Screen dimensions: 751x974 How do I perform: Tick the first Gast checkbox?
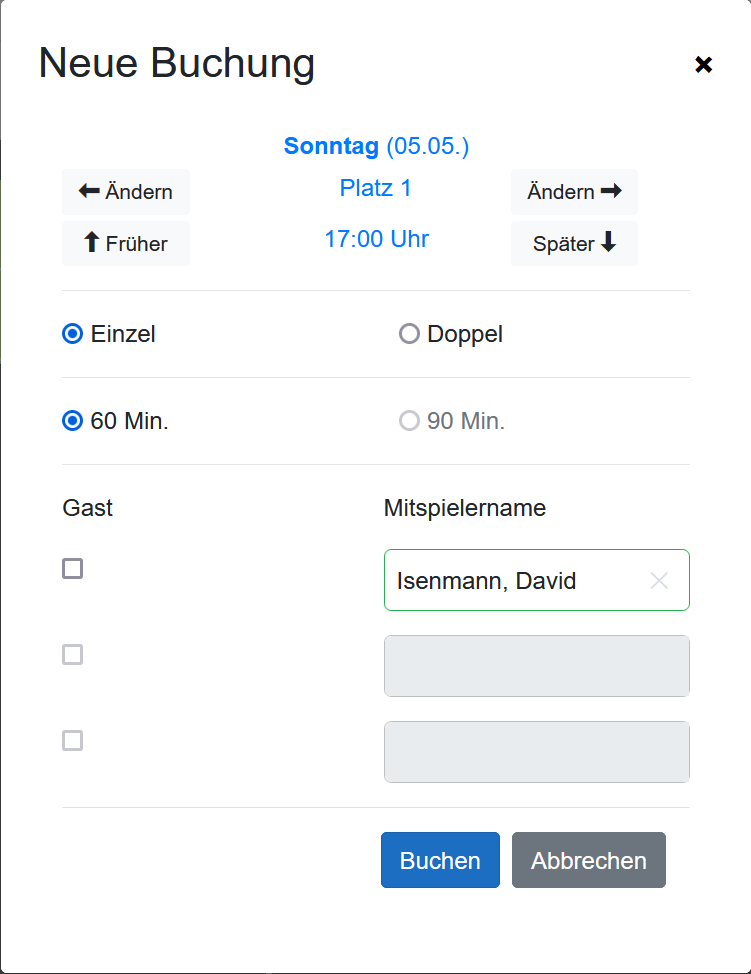(x=73, y=569)
